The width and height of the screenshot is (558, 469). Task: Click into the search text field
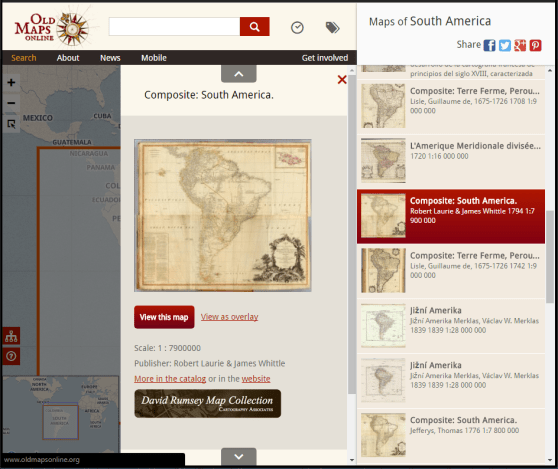coord(174,27)
